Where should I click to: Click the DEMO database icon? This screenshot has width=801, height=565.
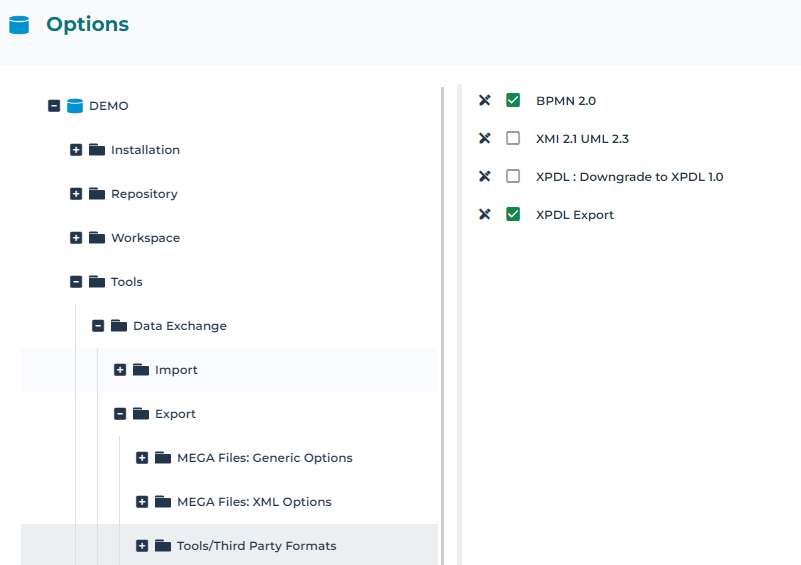point(75,106)
